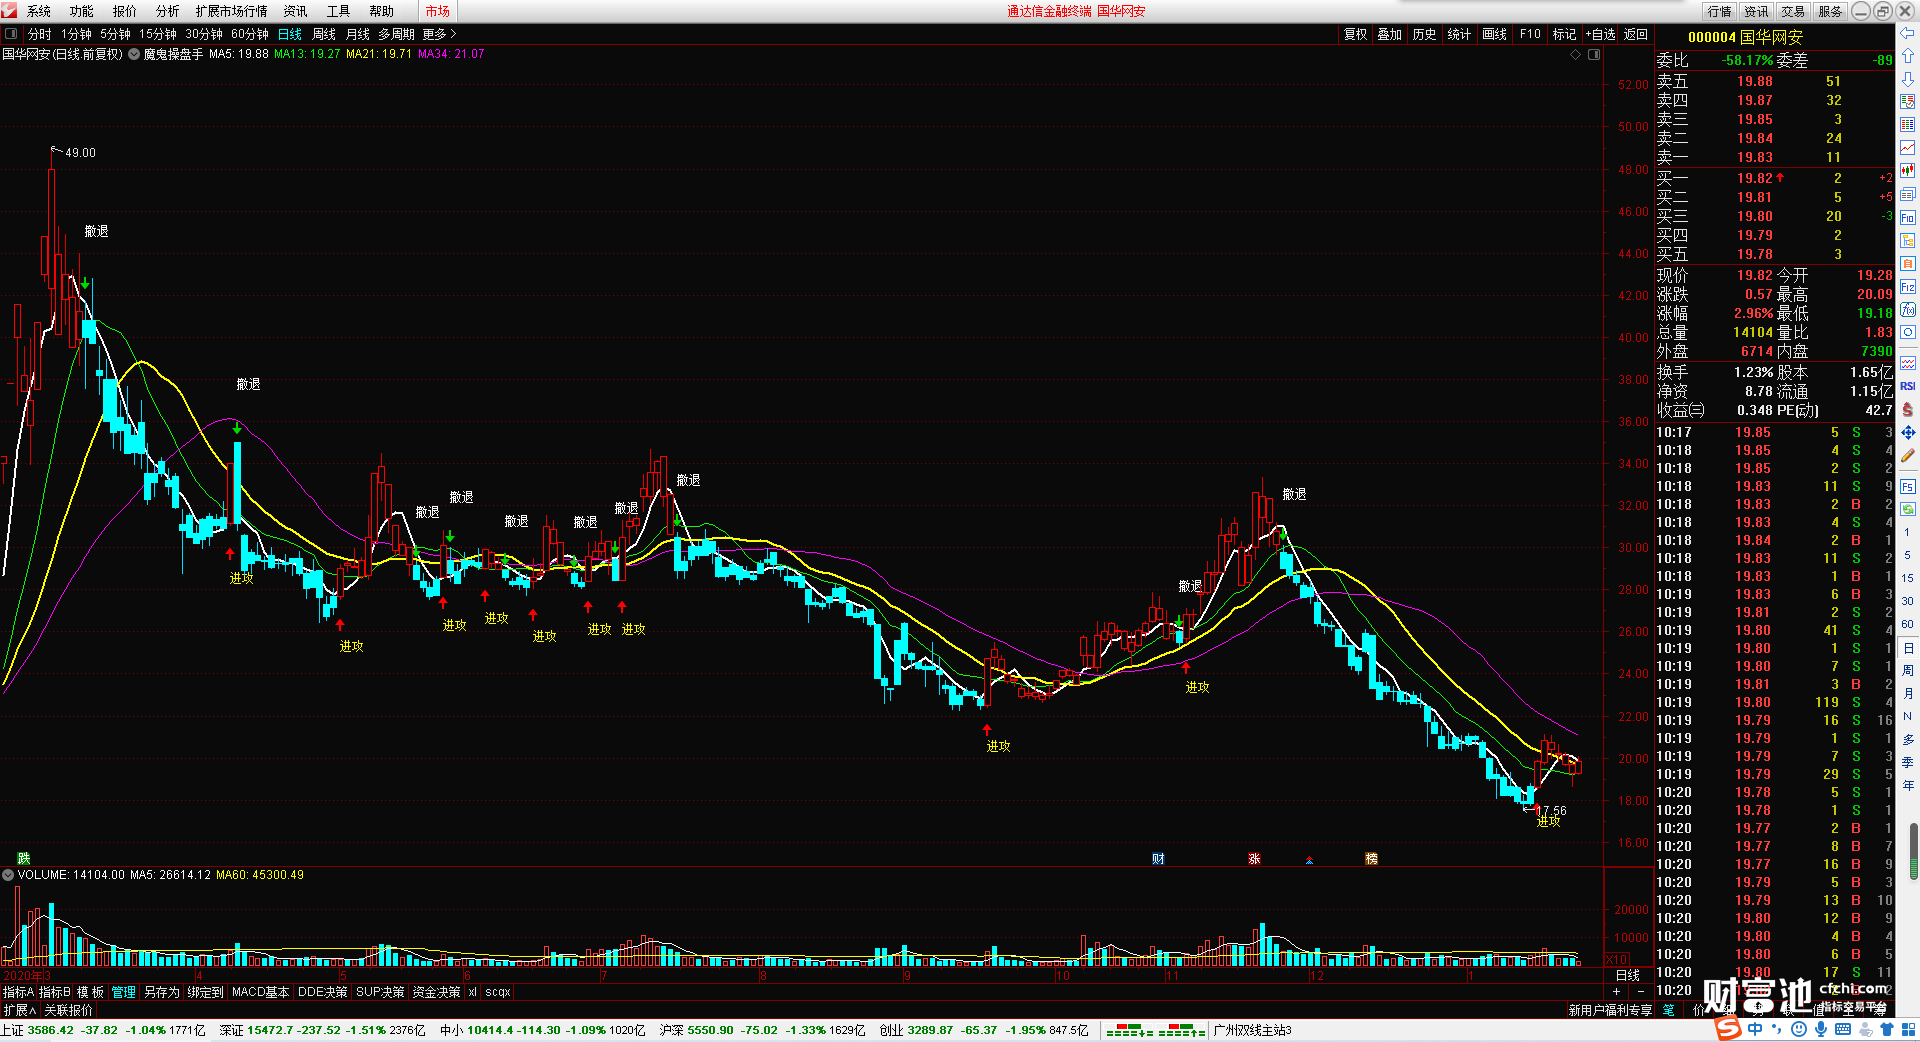Screen dimensions: 1920x1042
Task: Toggle the 30-minute period in right sidebar
Action: (1907, 601)
